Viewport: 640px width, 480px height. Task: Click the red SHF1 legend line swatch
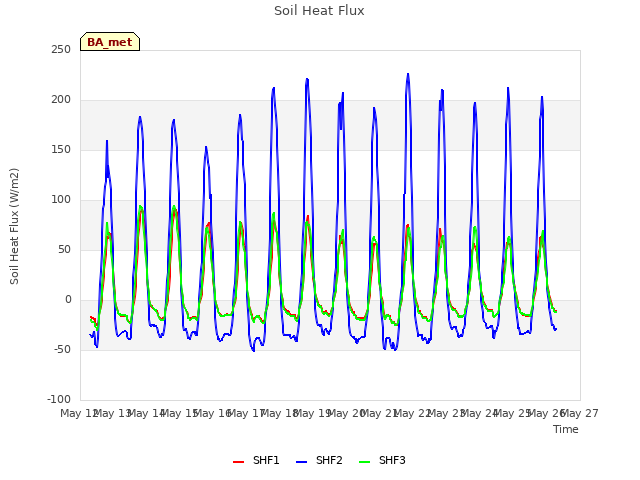coord(238,462)
